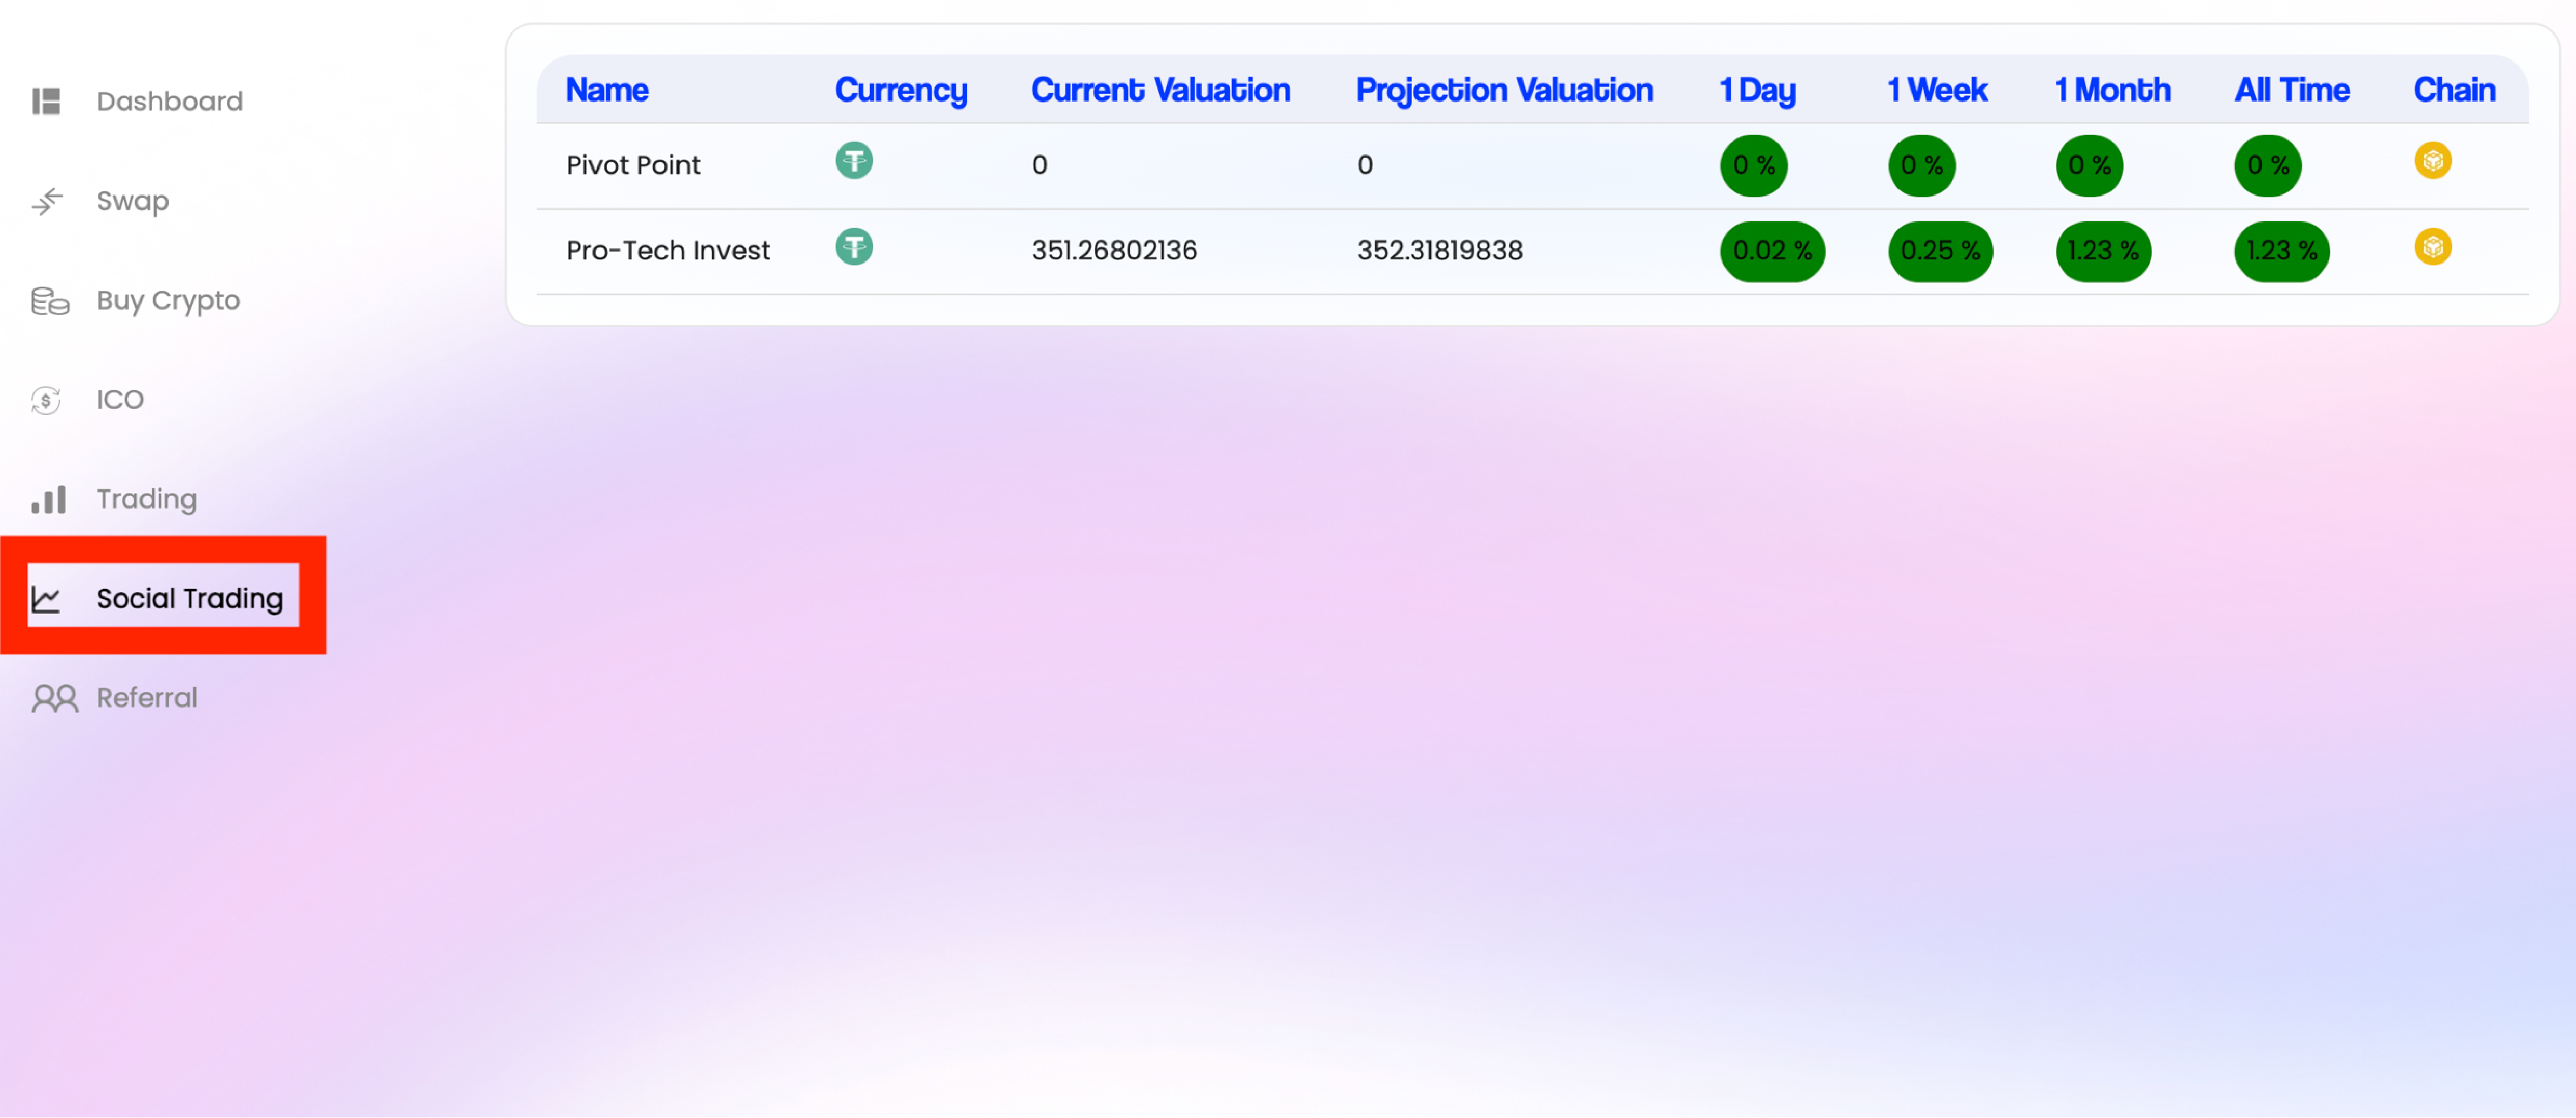
Task: Click Pivot Point 1 Day 0 % badge
Action: pos(1753,165)
